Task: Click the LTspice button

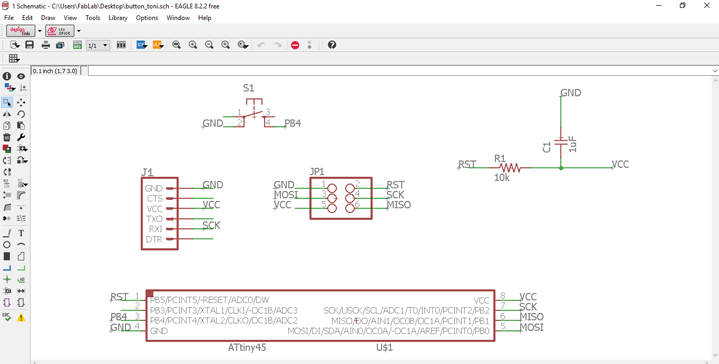Action: click(x=59, y=31)
